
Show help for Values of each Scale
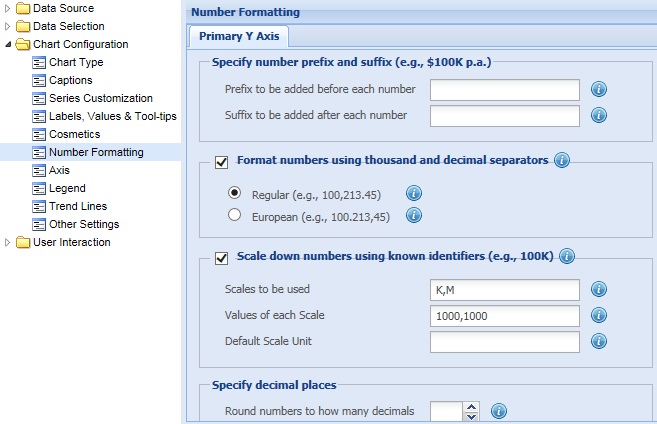click(x=600, y=316)
